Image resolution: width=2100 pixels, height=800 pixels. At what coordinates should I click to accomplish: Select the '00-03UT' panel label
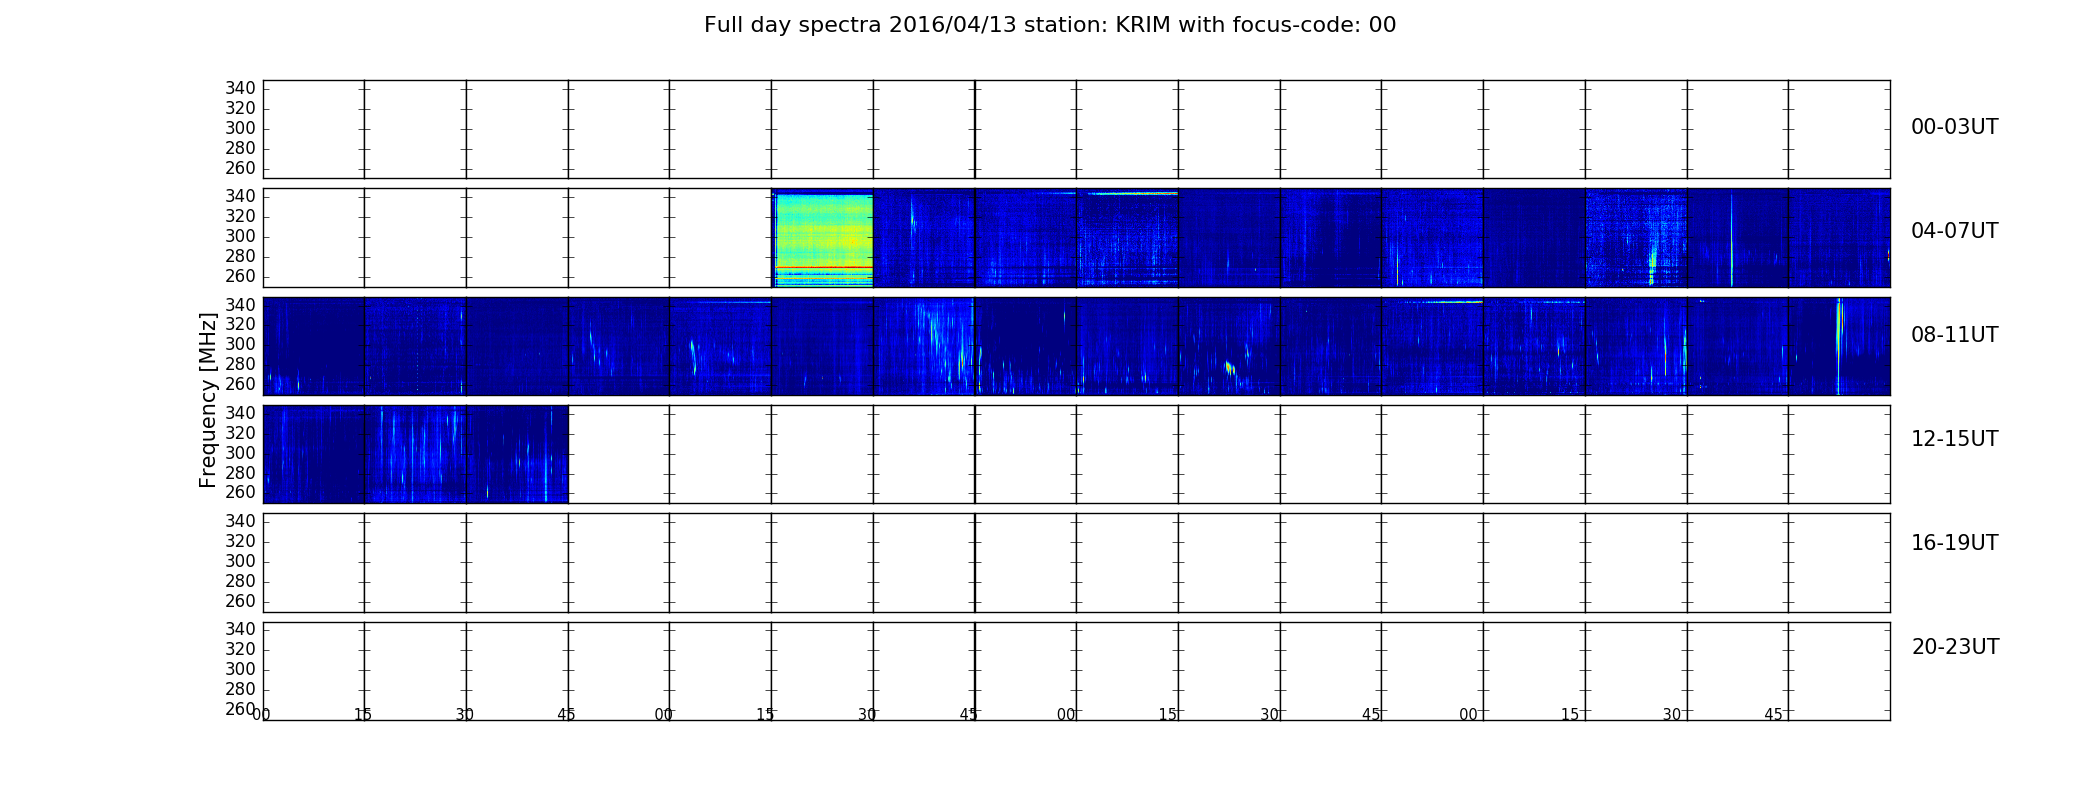1954,127
